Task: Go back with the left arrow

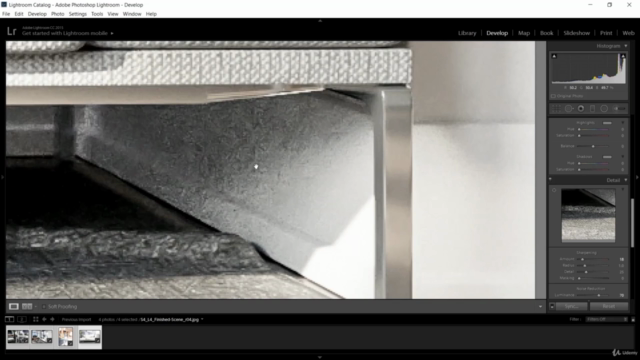Action: coord(44,320)
